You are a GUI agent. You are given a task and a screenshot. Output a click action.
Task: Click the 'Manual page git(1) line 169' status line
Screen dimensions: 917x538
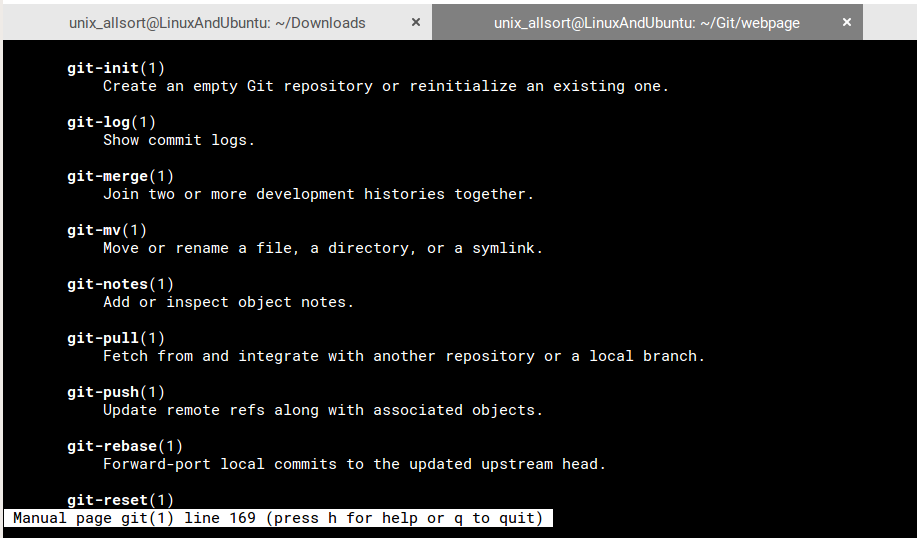click(278, 518)
